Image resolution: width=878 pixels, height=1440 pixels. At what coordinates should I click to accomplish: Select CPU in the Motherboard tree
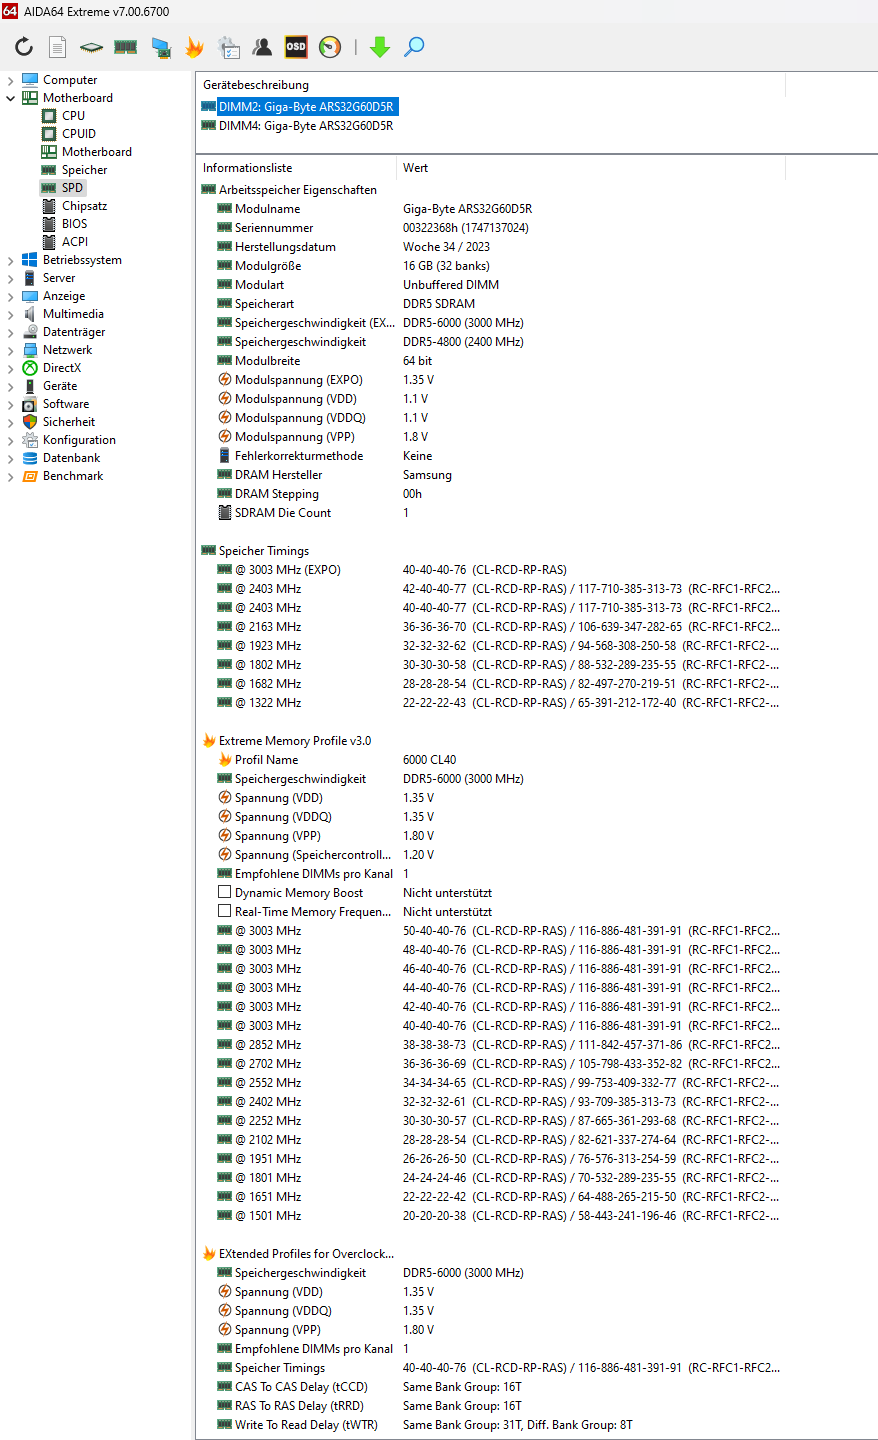[73, 116]
